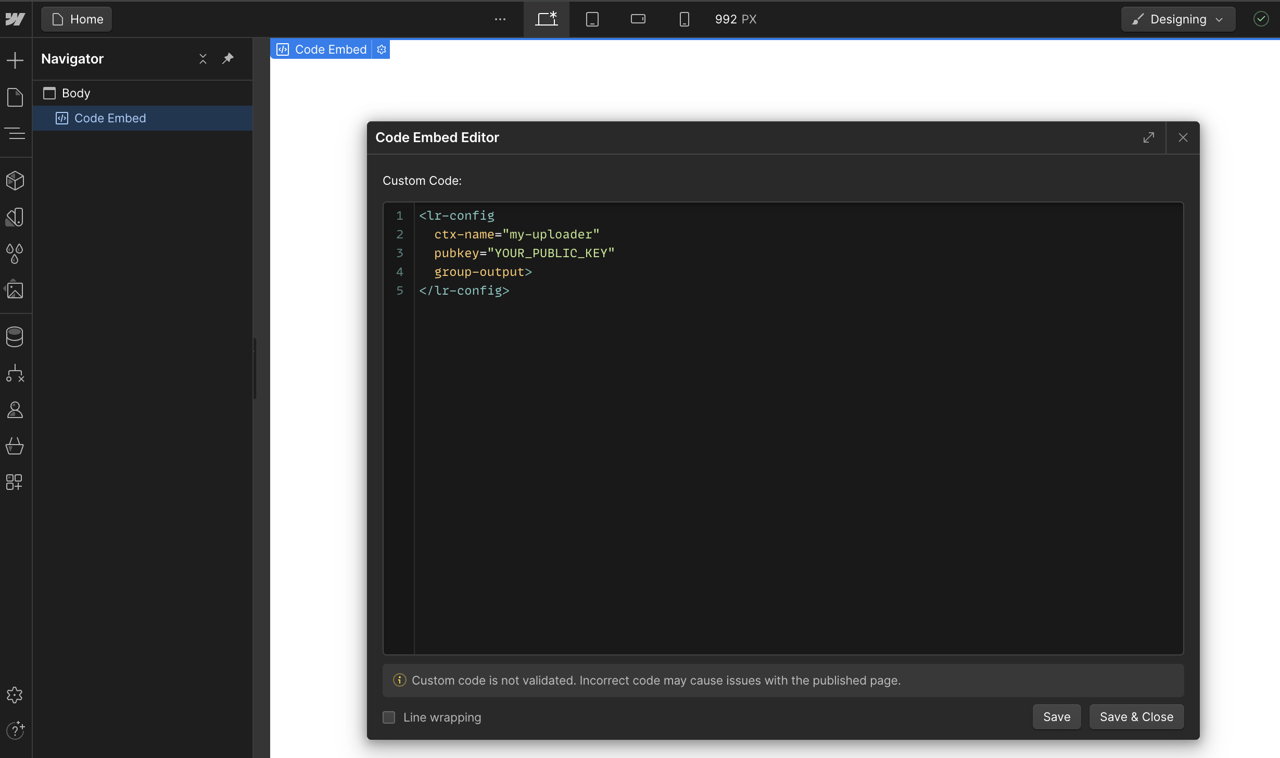Select Body in the Navigator tree
Viewport: 1280px width, 758px height.
tap(76, 93)
